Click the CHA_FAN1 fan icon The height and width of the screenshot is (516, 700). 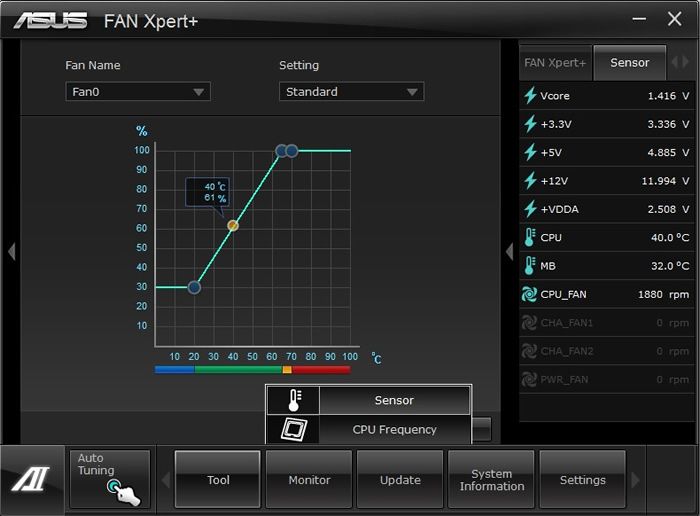529,323
